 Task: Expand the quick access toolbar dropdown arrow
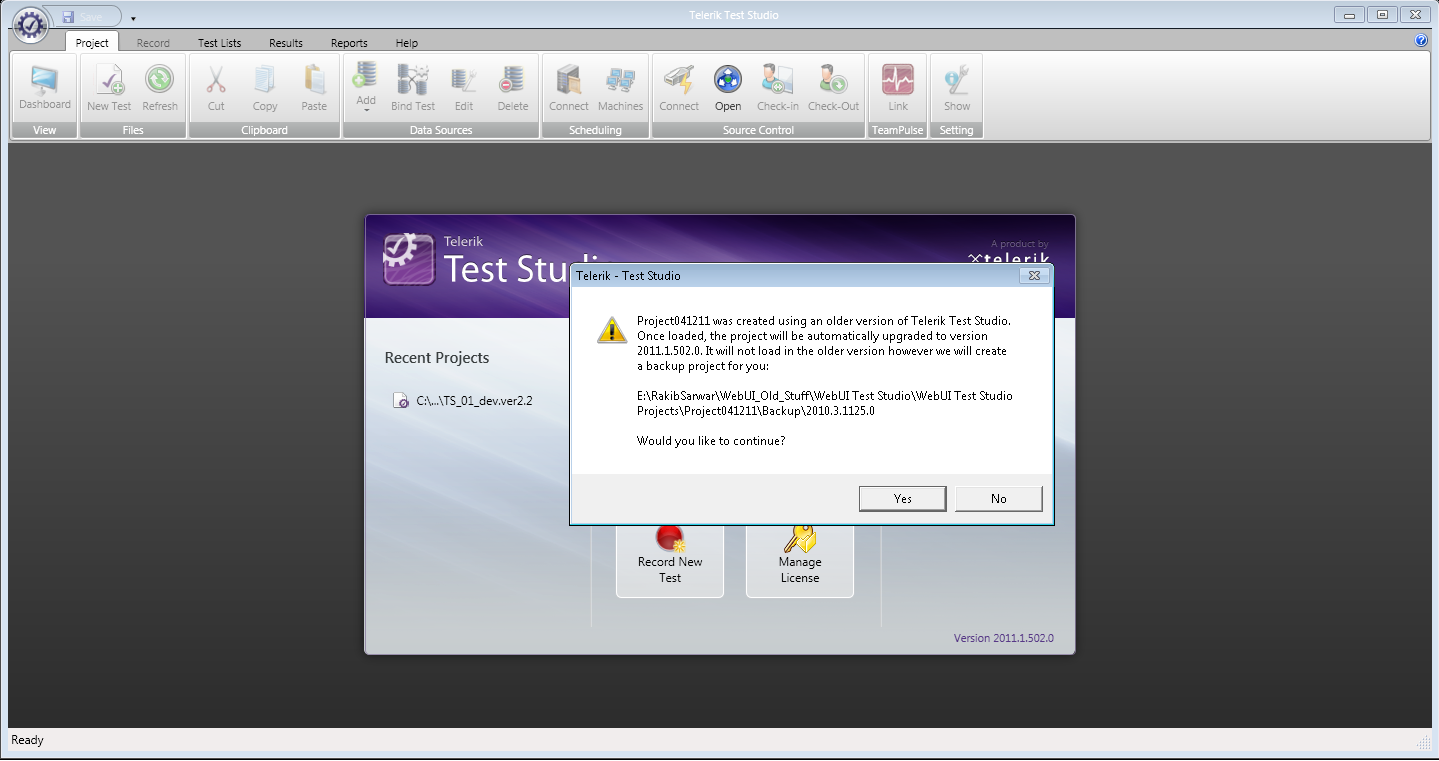click(x=133, y=18)
